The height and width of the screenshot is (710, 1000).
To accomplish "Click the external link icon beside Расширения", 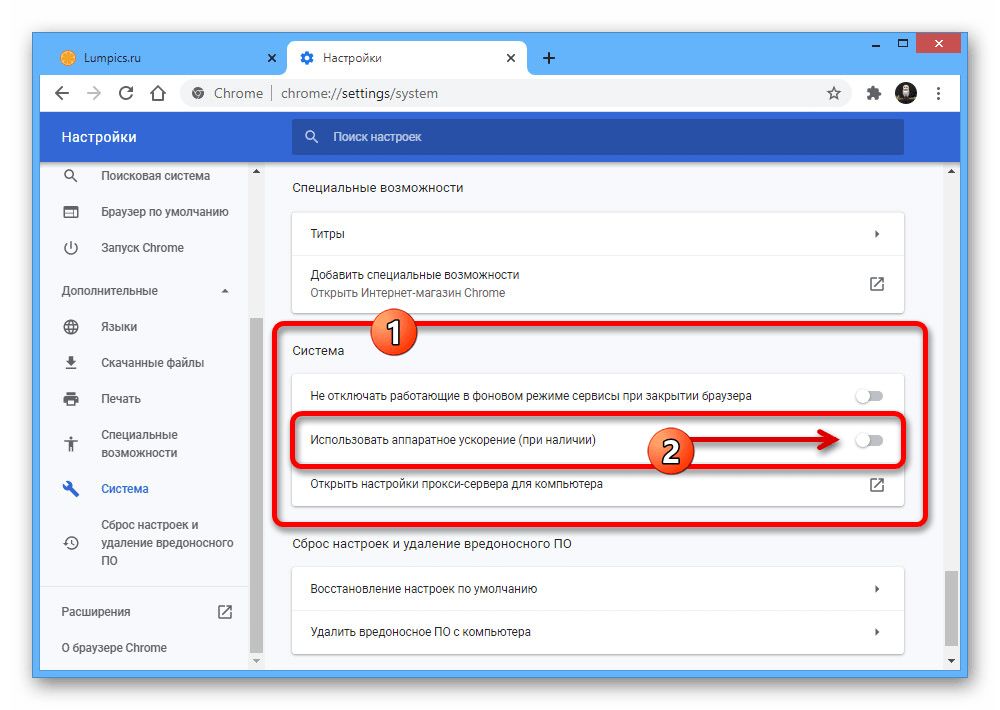I will coord(224,612).
